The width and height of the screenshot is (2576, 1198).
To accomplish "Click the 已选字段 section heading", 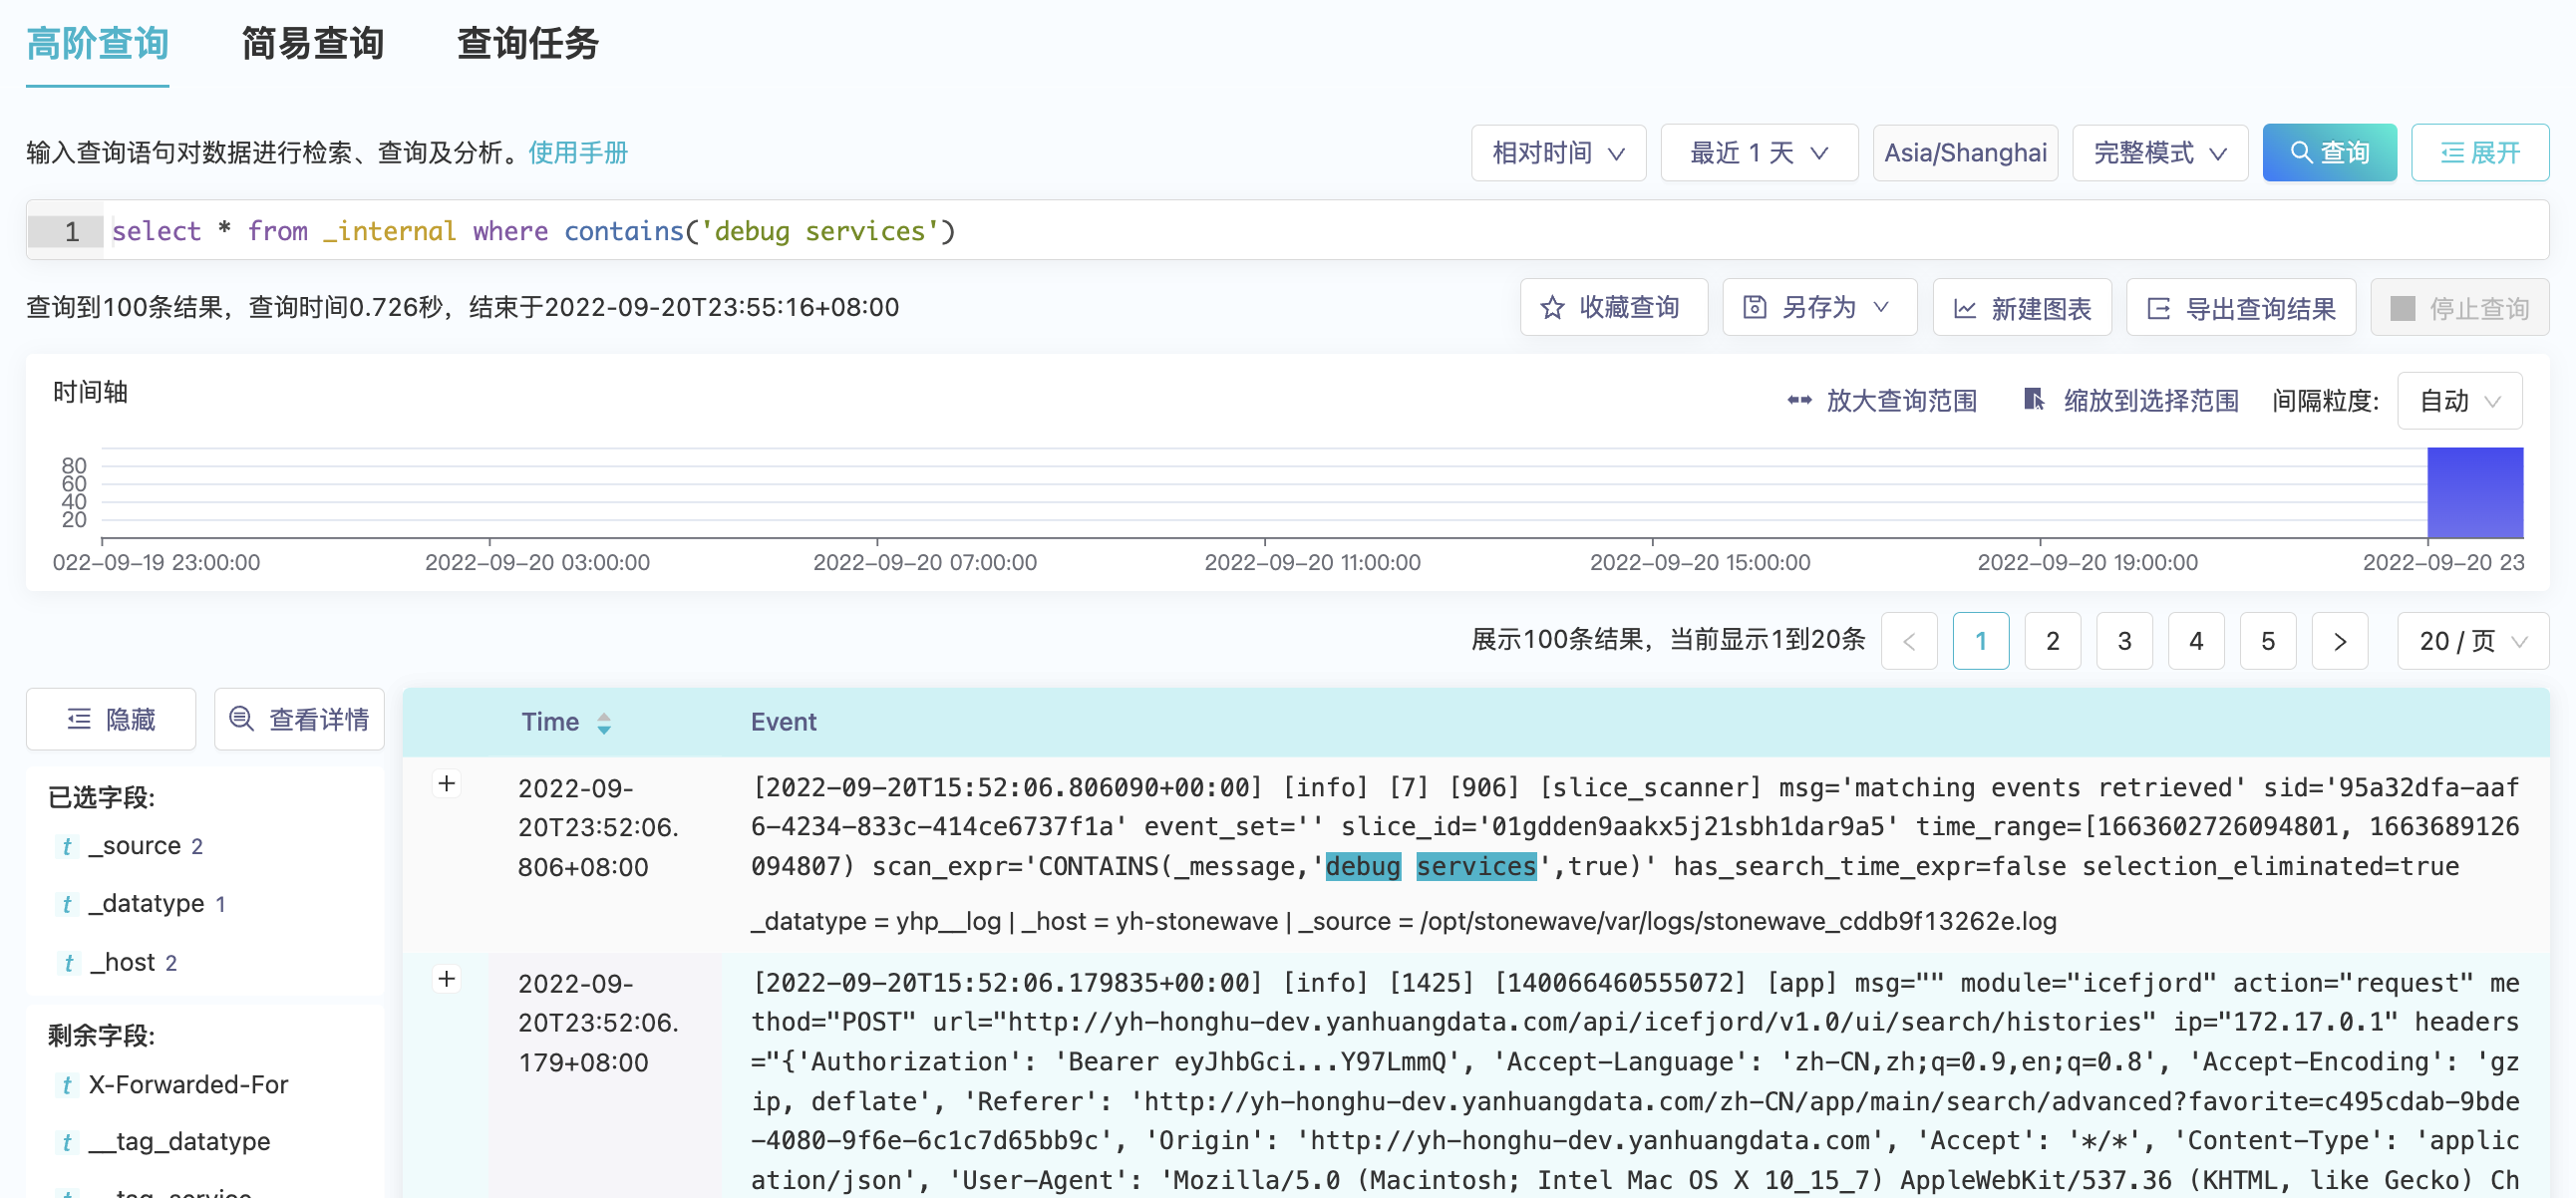I will 101,797.
